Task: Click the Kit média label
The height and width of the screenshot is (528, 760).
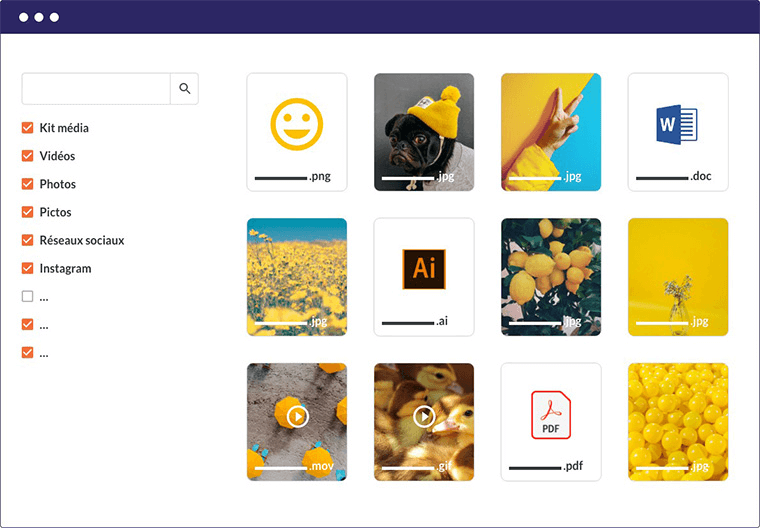Action: [x=64, y=128]
